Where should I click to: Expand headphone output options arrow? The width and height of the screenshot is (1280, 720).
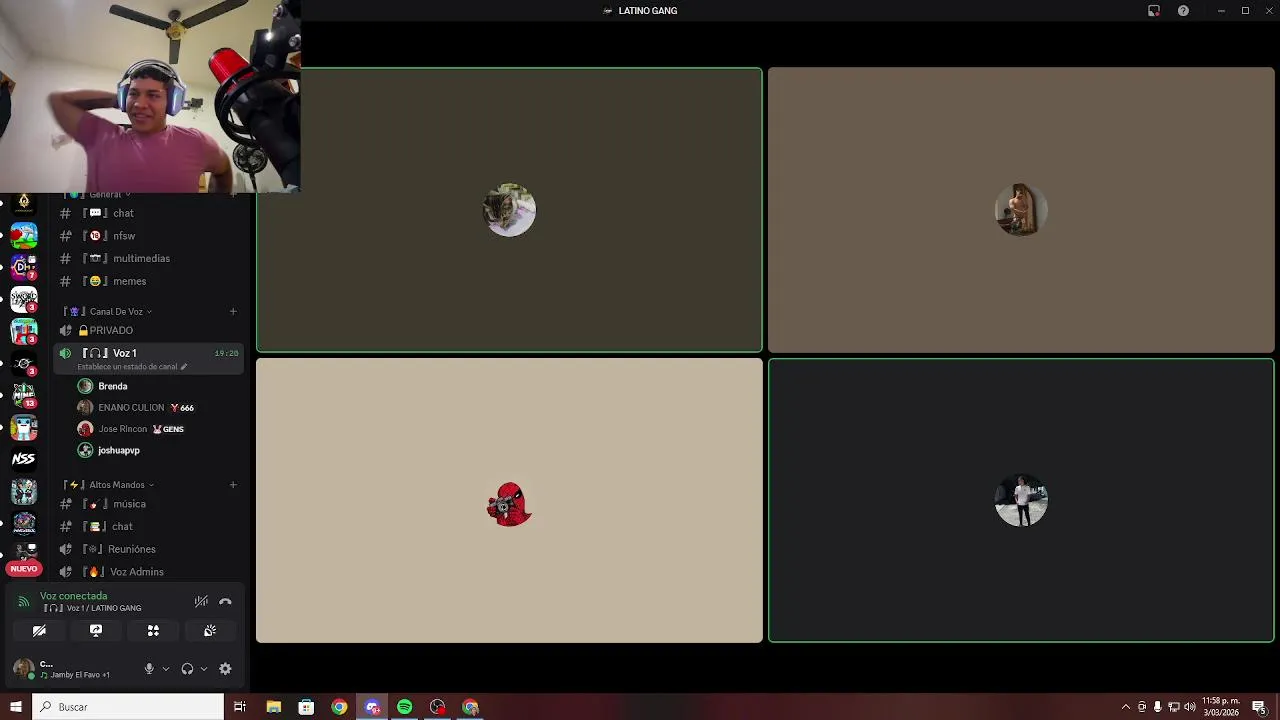(x=203, y=669)
